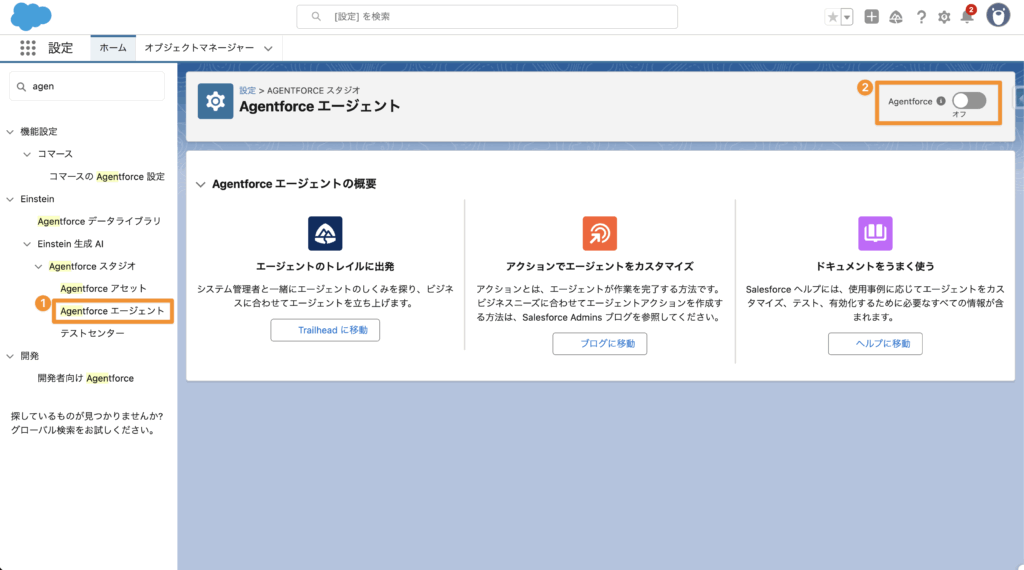Click the favorites star icon
The height and width of the screenshot is (570, 1024).
(832, 17)
